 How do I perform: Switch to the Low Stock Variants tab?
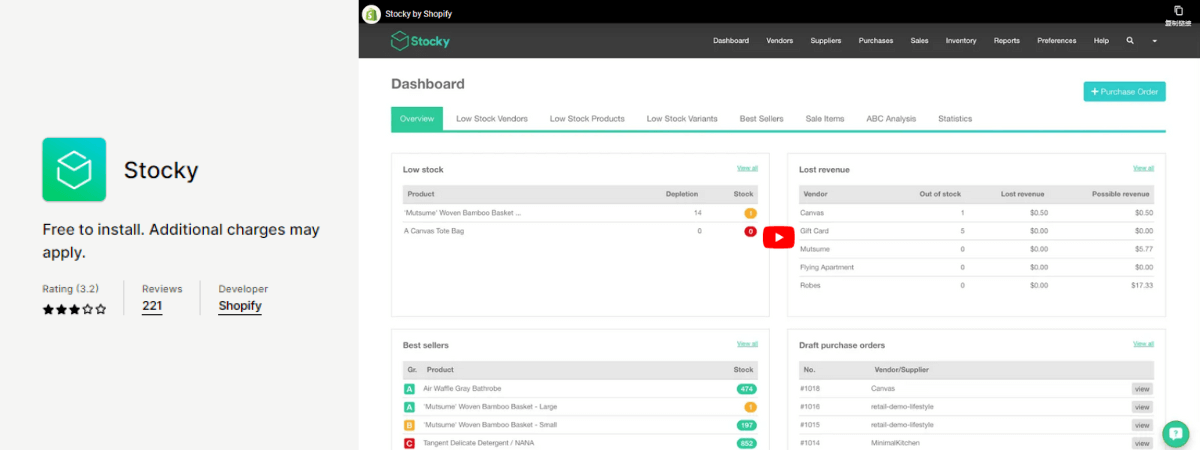click(682, 119)
